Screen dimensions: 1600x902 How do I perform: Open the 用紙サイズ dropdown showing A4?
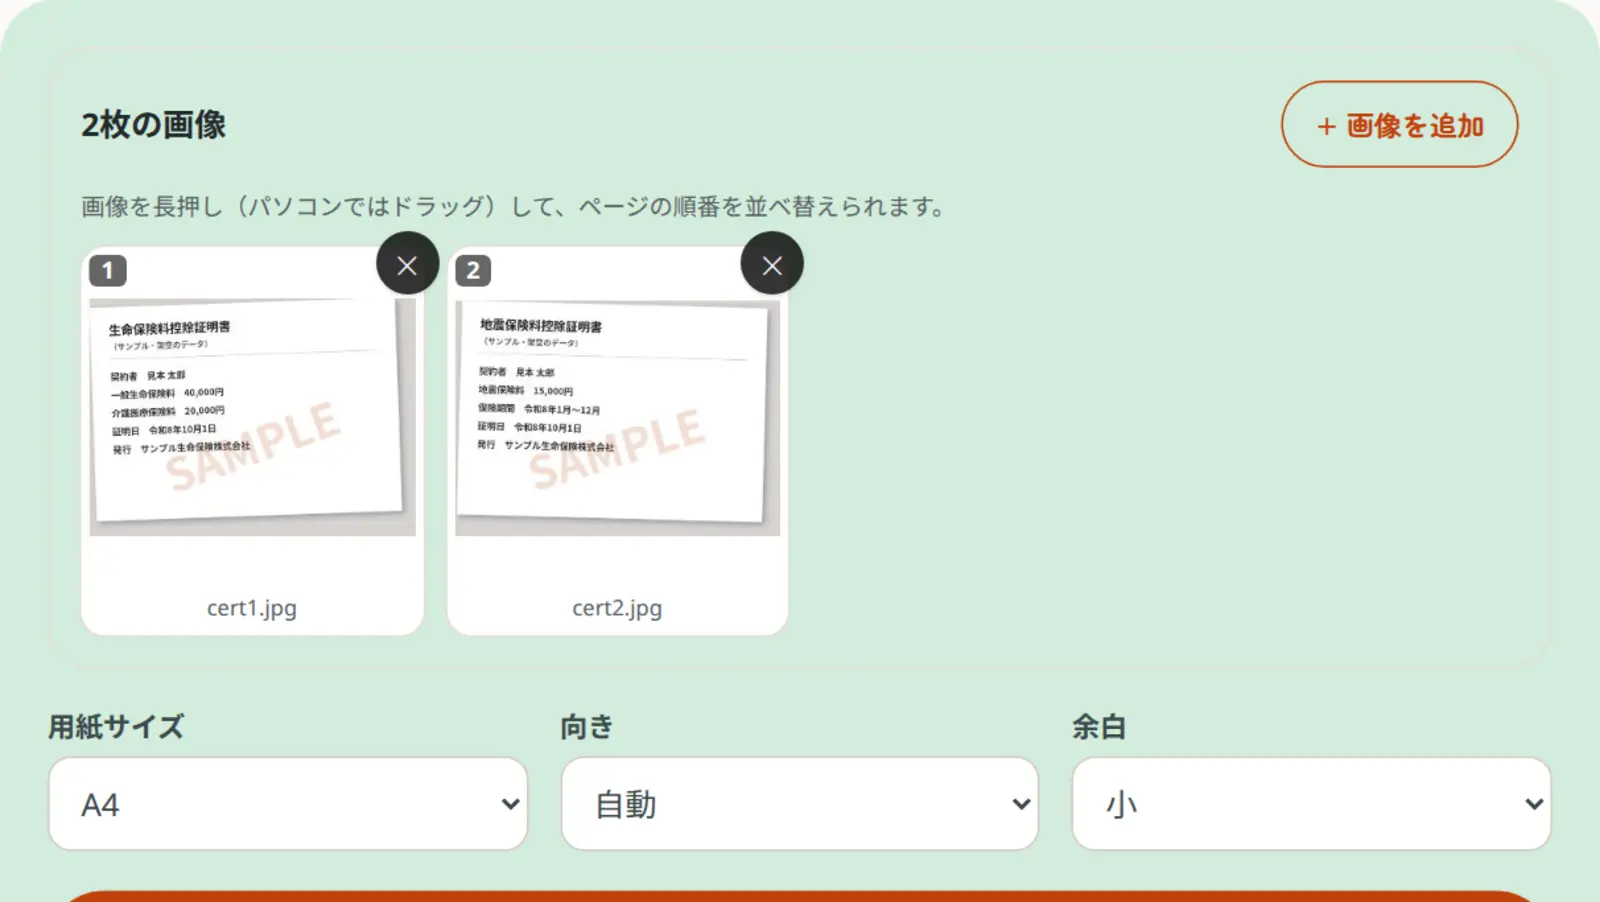[288, 804]
